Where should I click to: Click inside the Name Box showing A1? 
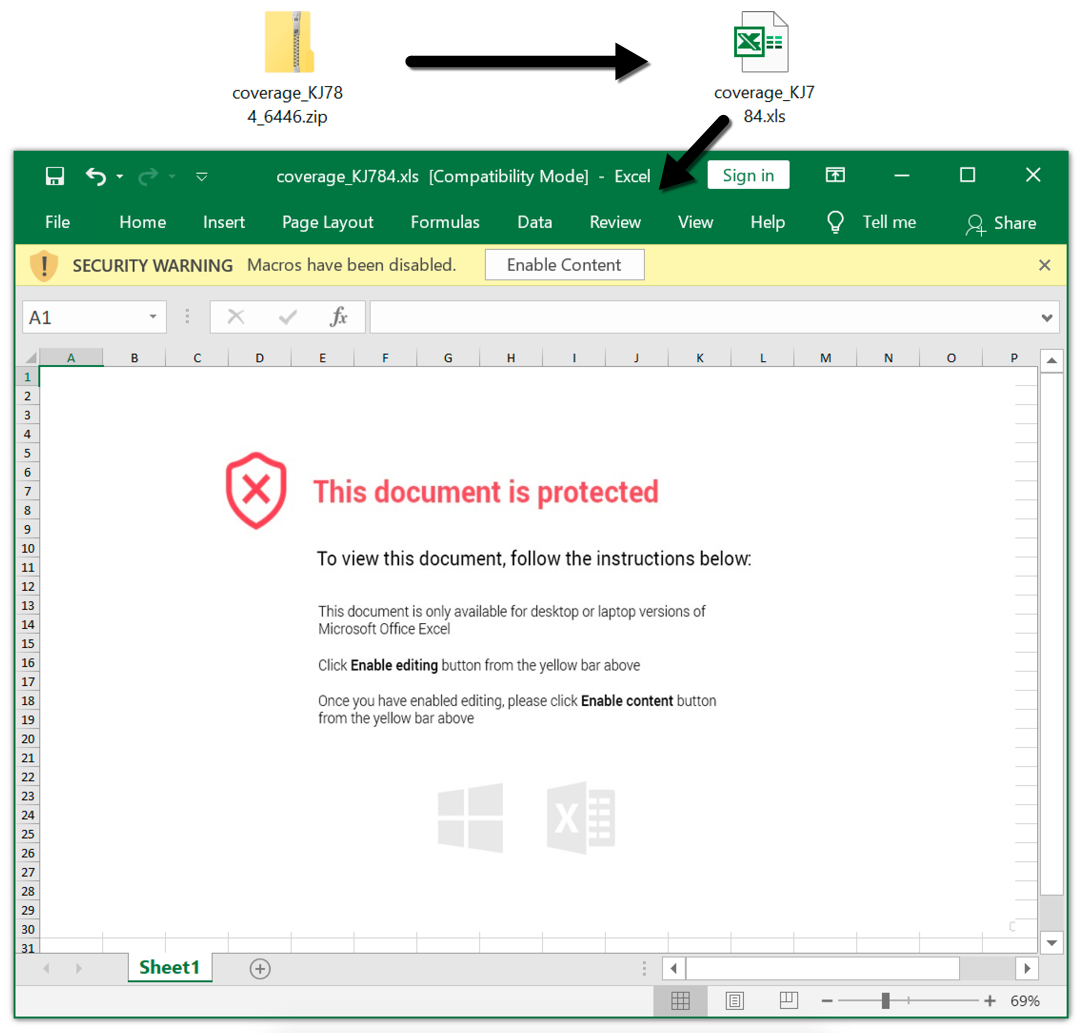(83, 318)
